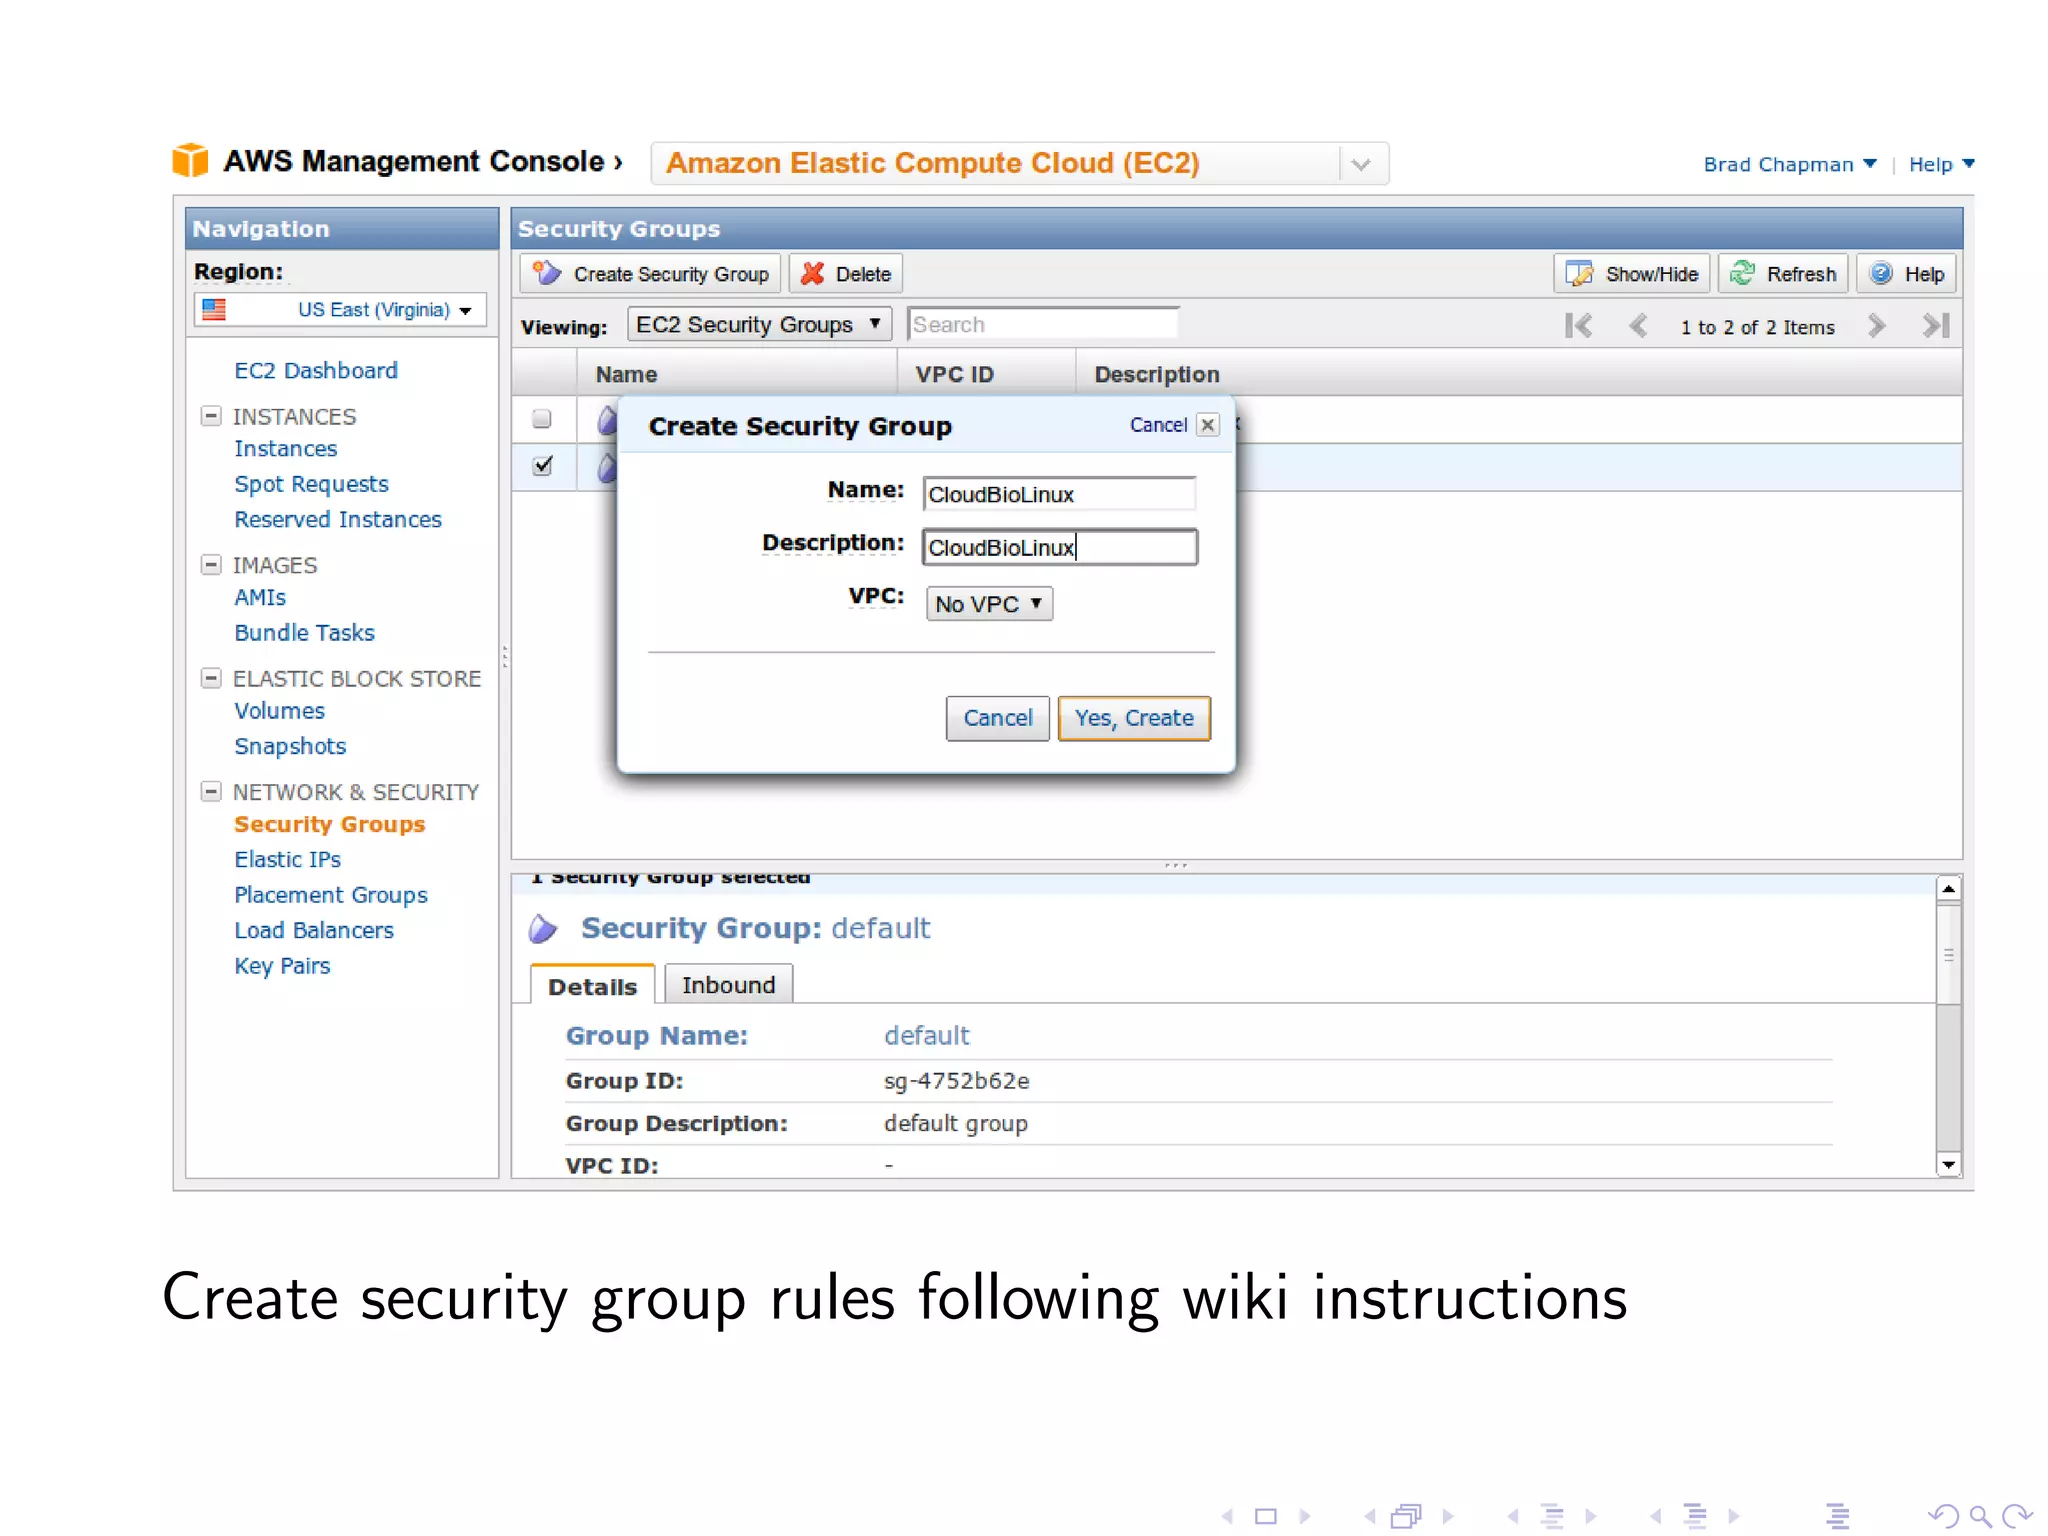2048x1536 pixels.
Task: Open the top-right Help dropdown menu
Action: coord(1941,164)
